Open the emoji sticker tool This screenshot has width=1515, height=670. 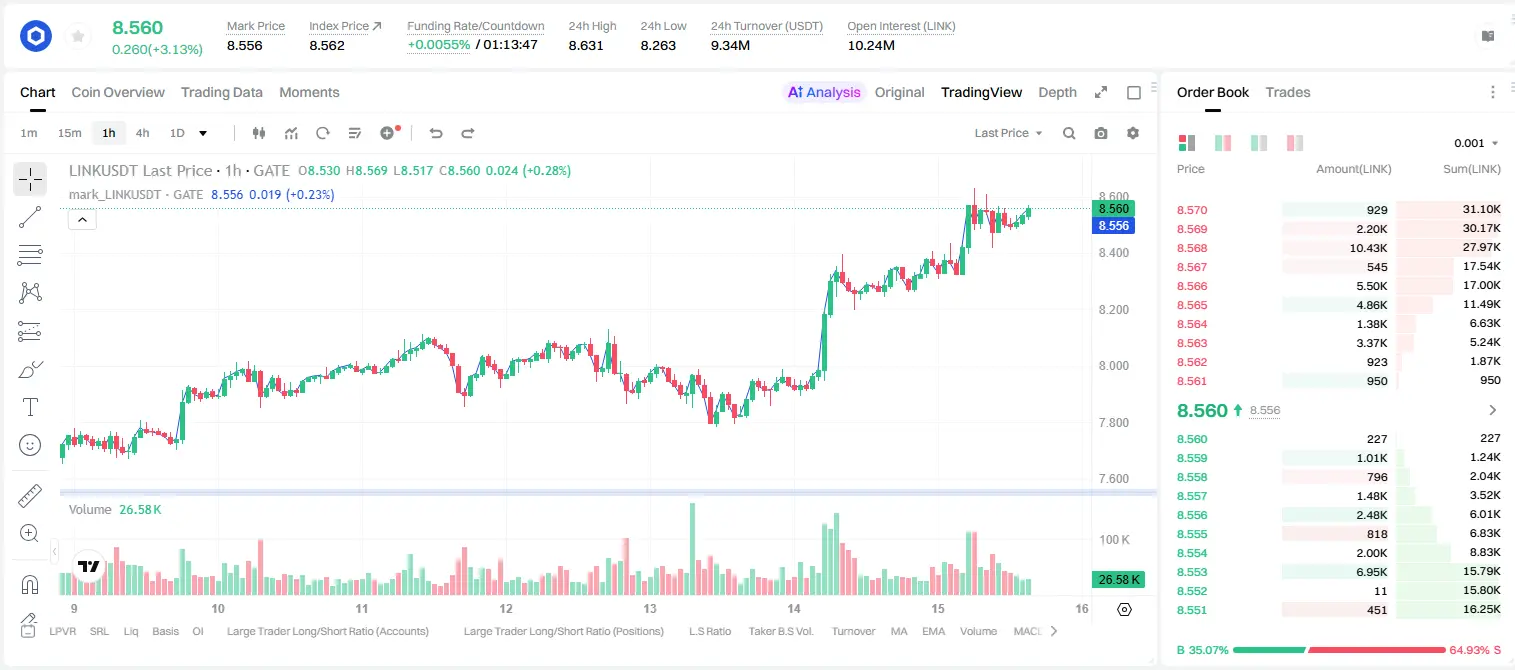30,445
